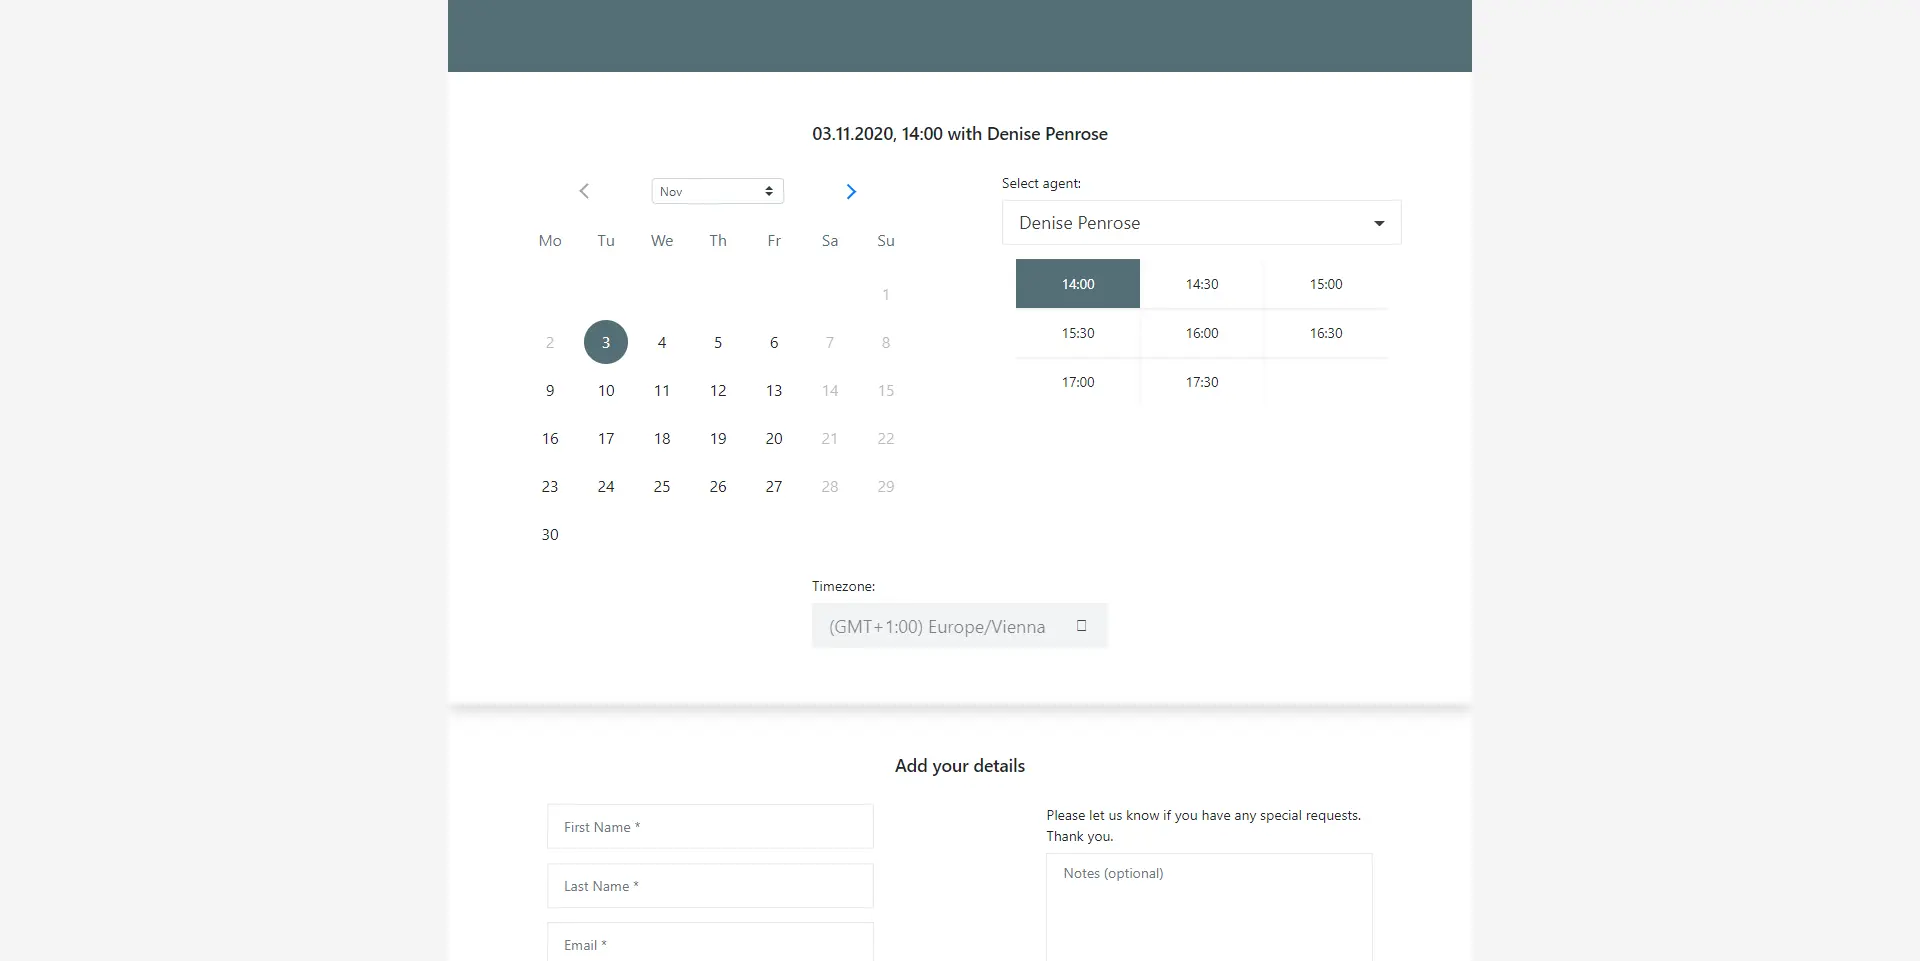The width and height of the screenshot is (1920, 961).
Task: Pick November 11 in the calendar
Action: pyautogui.click(x=662, y=390)
